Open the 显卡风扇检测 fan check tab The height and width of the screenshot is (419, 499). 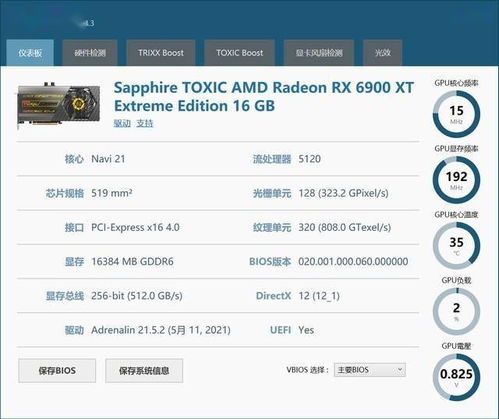click(319, 53)
